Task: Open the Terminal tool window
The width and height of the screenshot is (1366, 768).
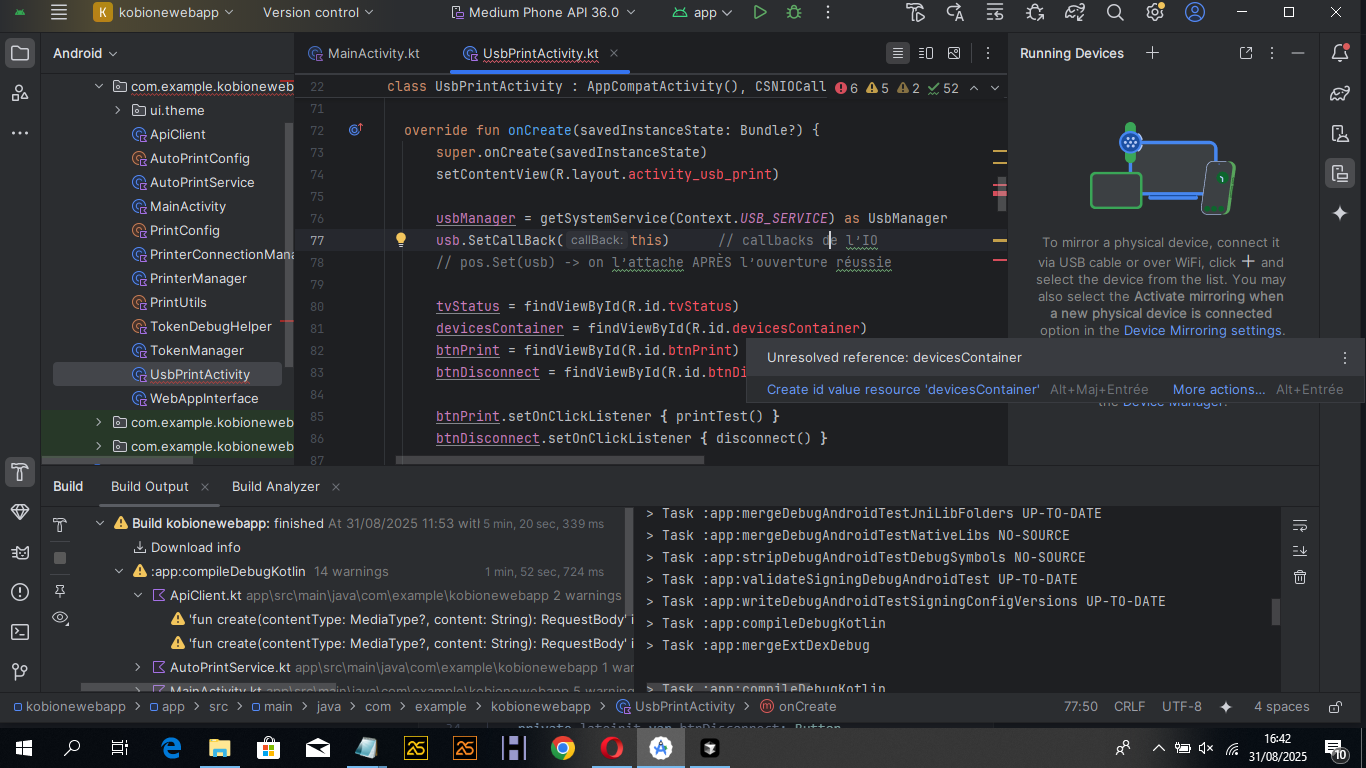Action: click(x=19, y=632)
